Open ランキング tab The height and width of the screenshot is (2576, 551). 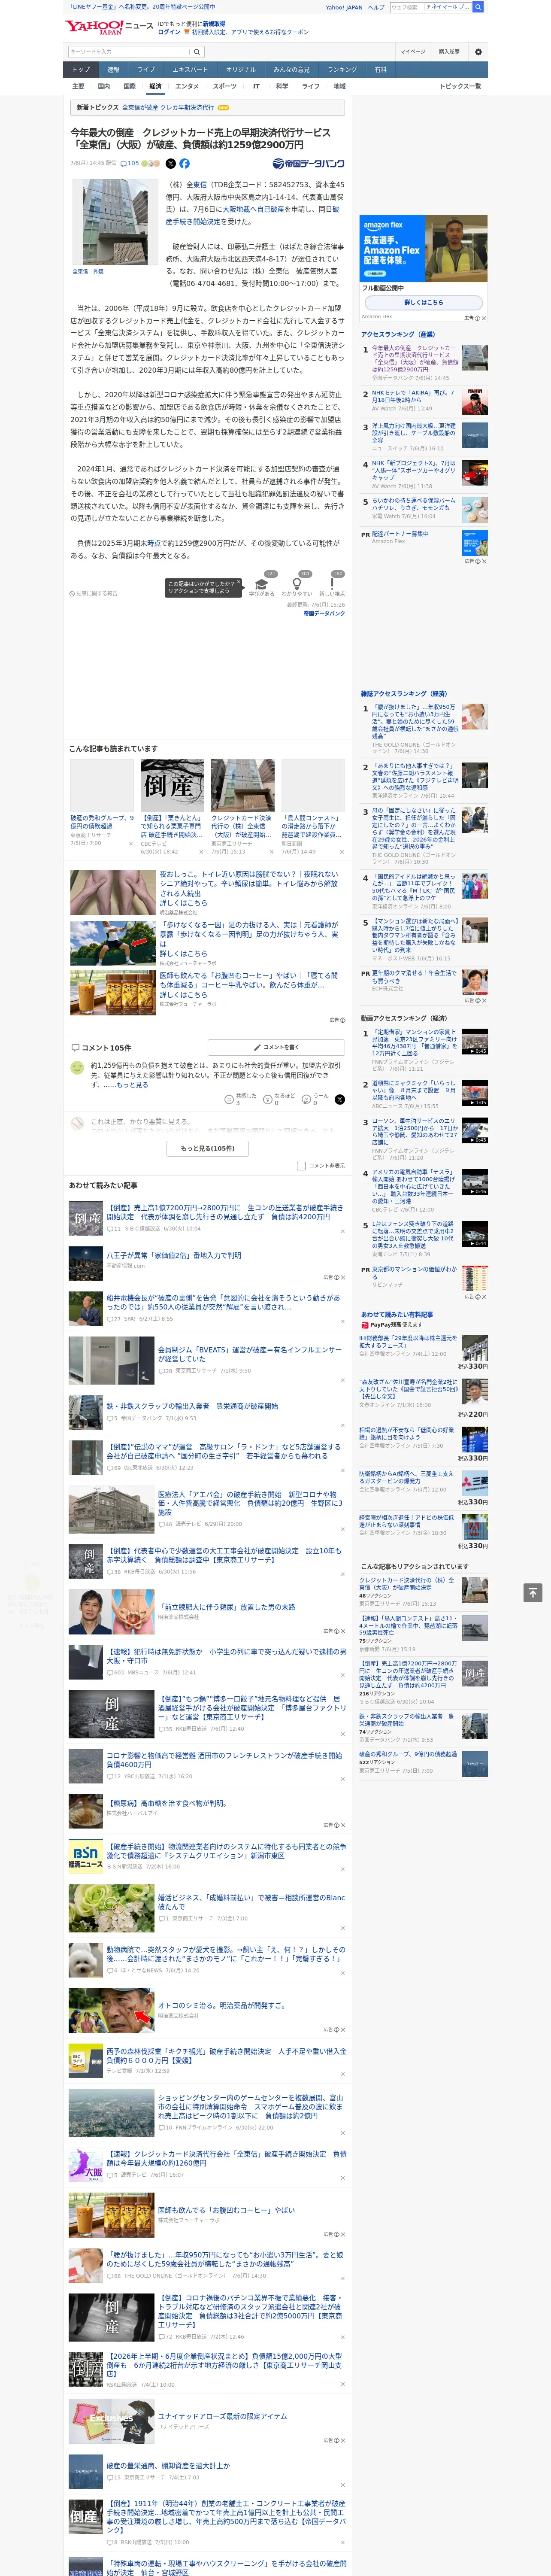point(342,70)
